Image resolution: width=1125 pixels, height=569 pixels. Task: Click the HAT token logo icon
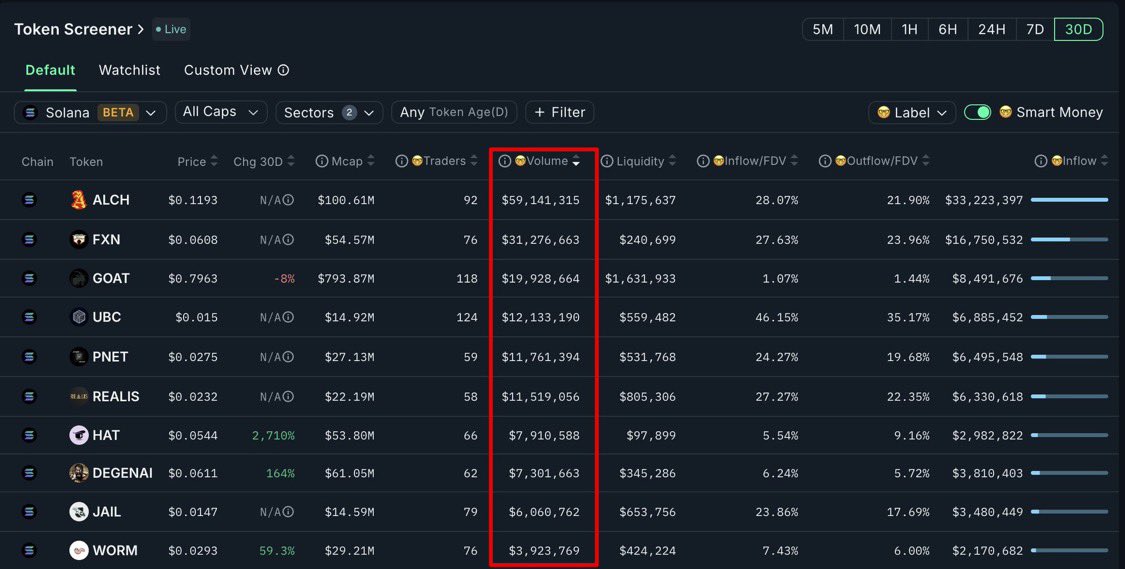pos(79,435)
